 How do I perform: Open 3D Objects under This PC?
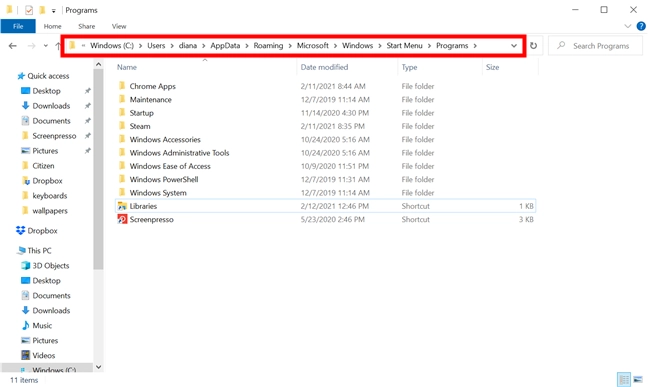(x=50, y=265)
